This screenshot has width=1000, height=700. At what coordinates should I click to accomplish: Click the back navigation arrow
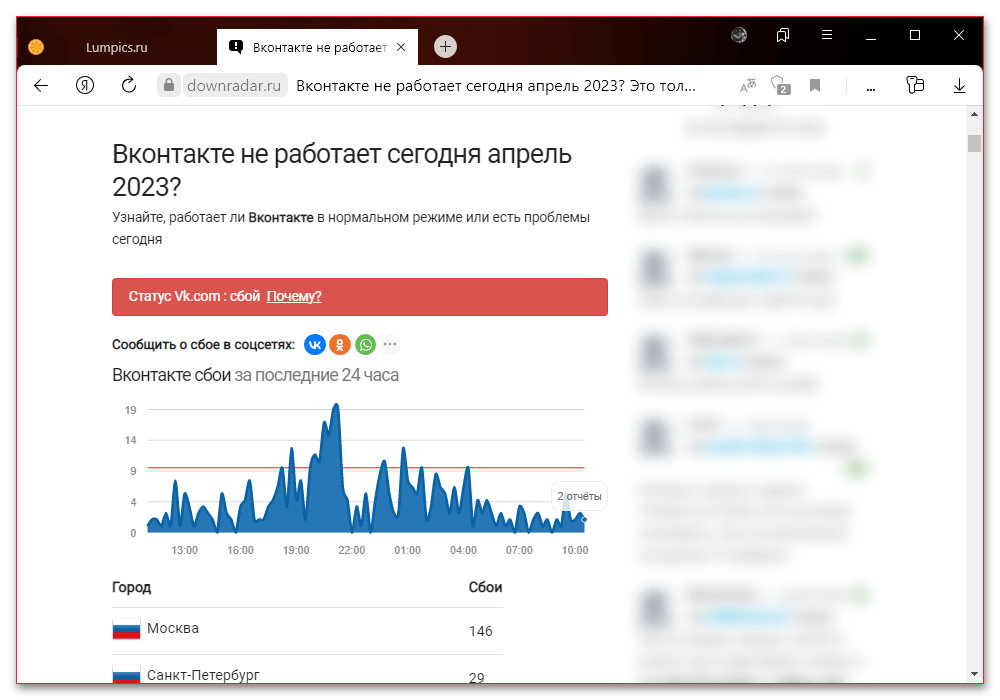(41, 86)
